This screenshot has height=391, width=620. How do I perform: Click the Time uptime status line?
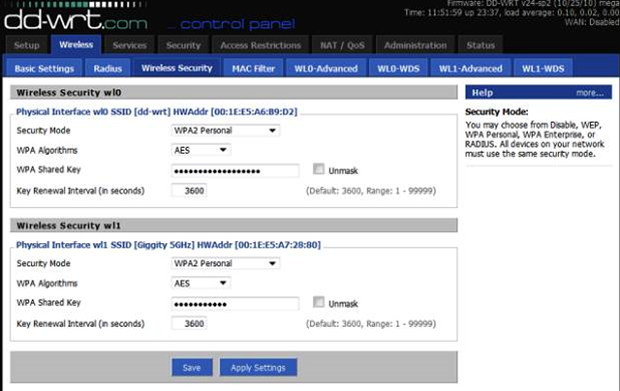pyautogui.click(x=512, y=13)
